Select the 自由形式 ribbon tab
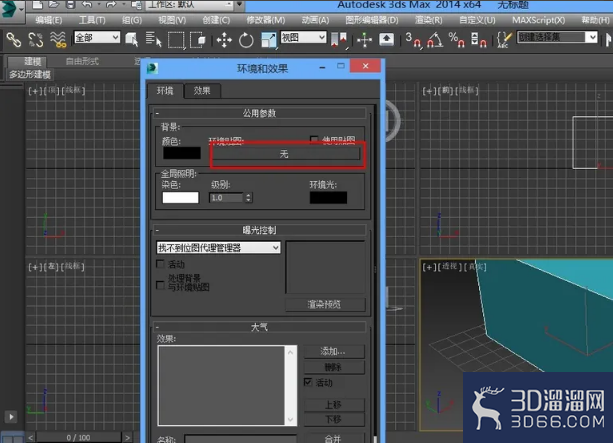This screenshot has width=613, height=443. click(x=82, y=61)
